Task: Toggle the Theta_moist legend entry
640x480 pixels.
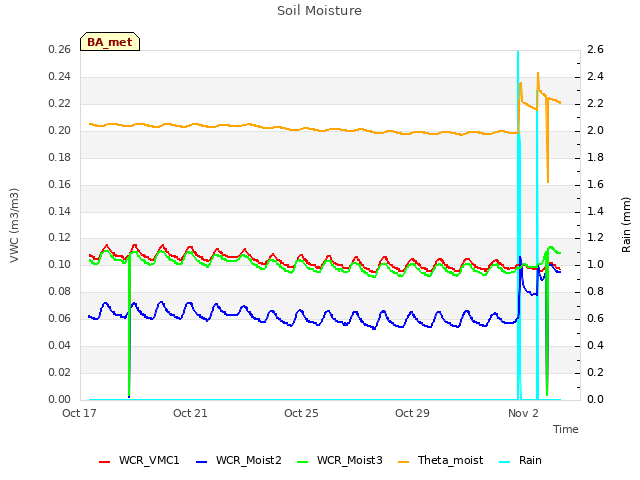Action: click(x=440, y=460)
